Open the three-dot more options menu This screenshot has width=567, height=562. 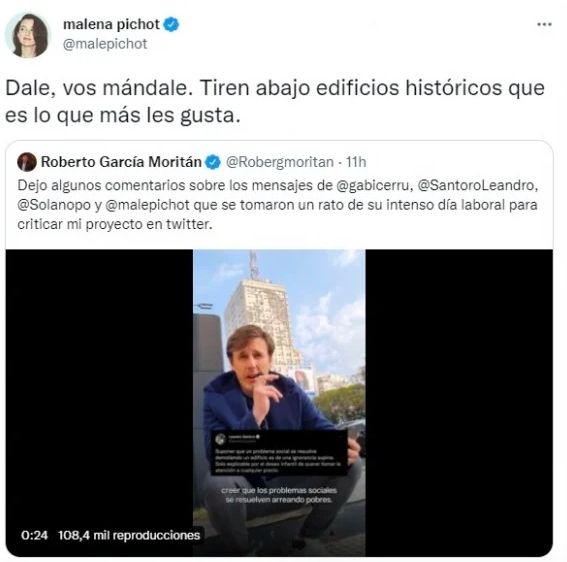pos(544,24)
